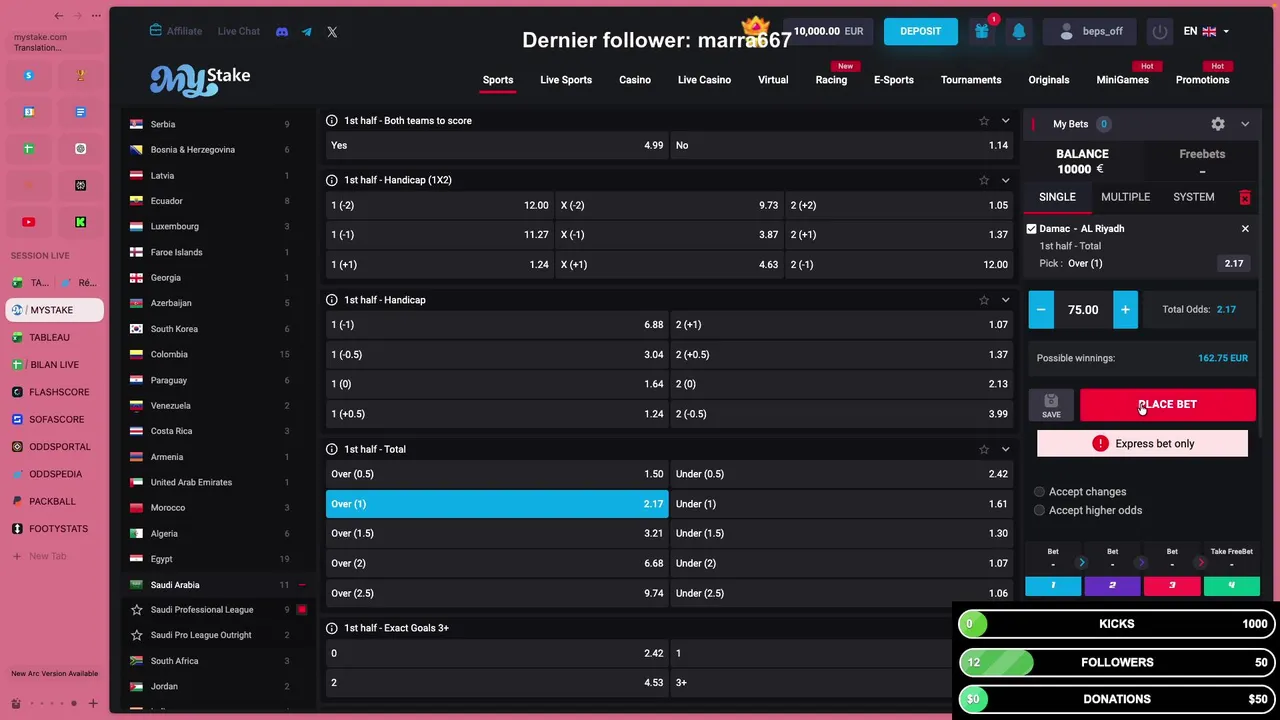
Task: Select Over (0.5) odds 1.50
Action: 497,474
